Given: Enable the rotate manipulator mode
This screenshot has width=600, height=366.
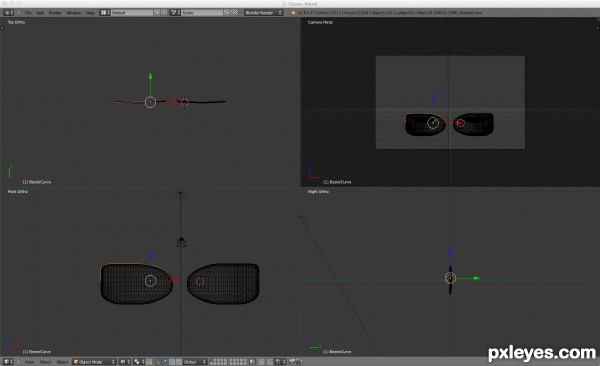Looking at the screenshot, I should coord(172,362).
